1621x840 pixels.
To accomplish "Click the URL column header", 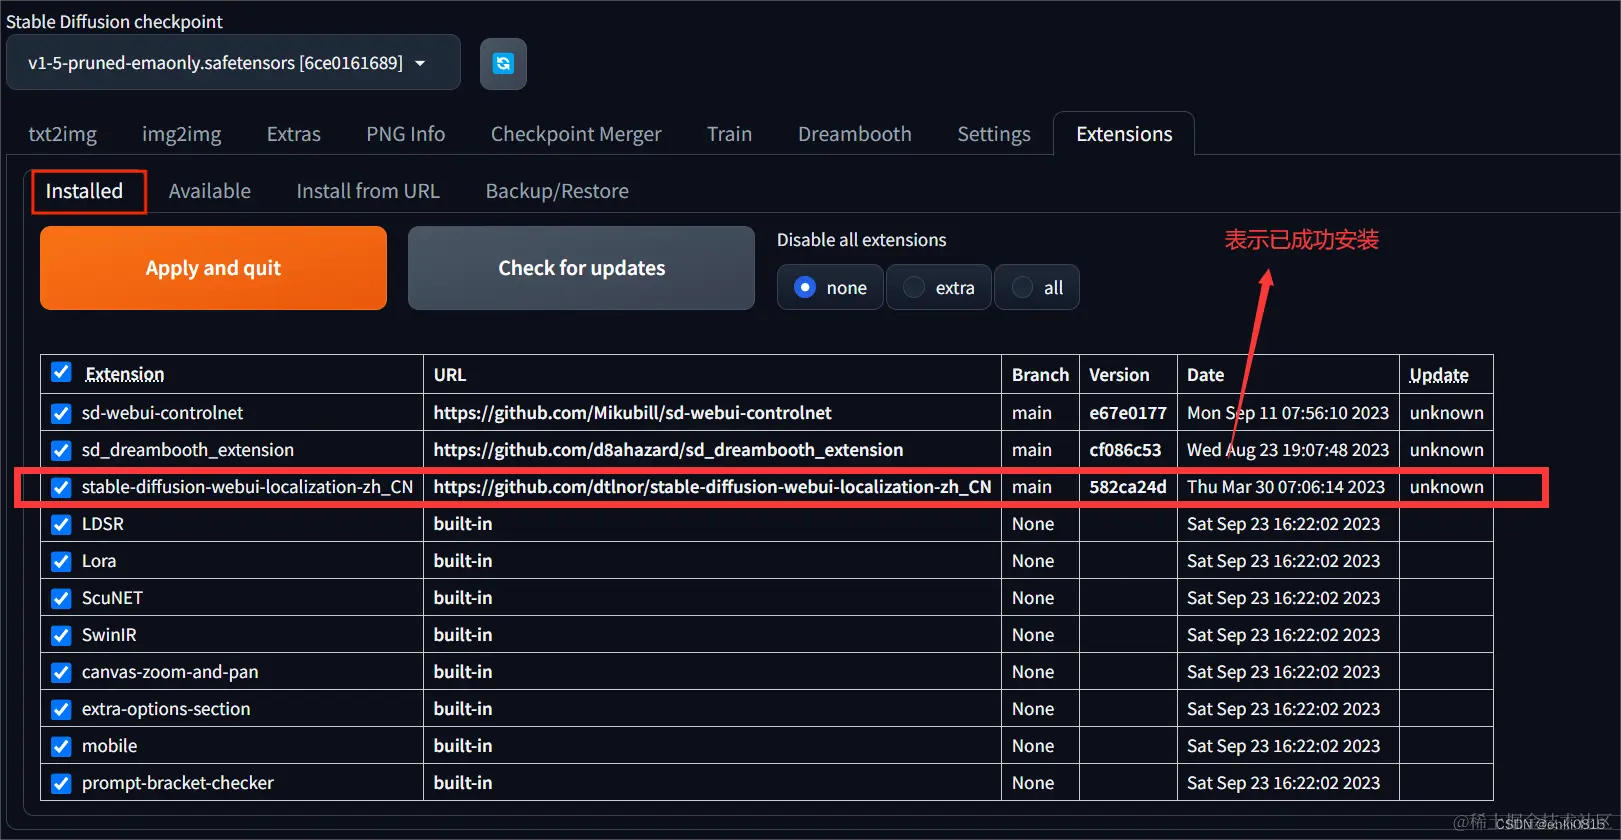I will click(x=450, y=375).
